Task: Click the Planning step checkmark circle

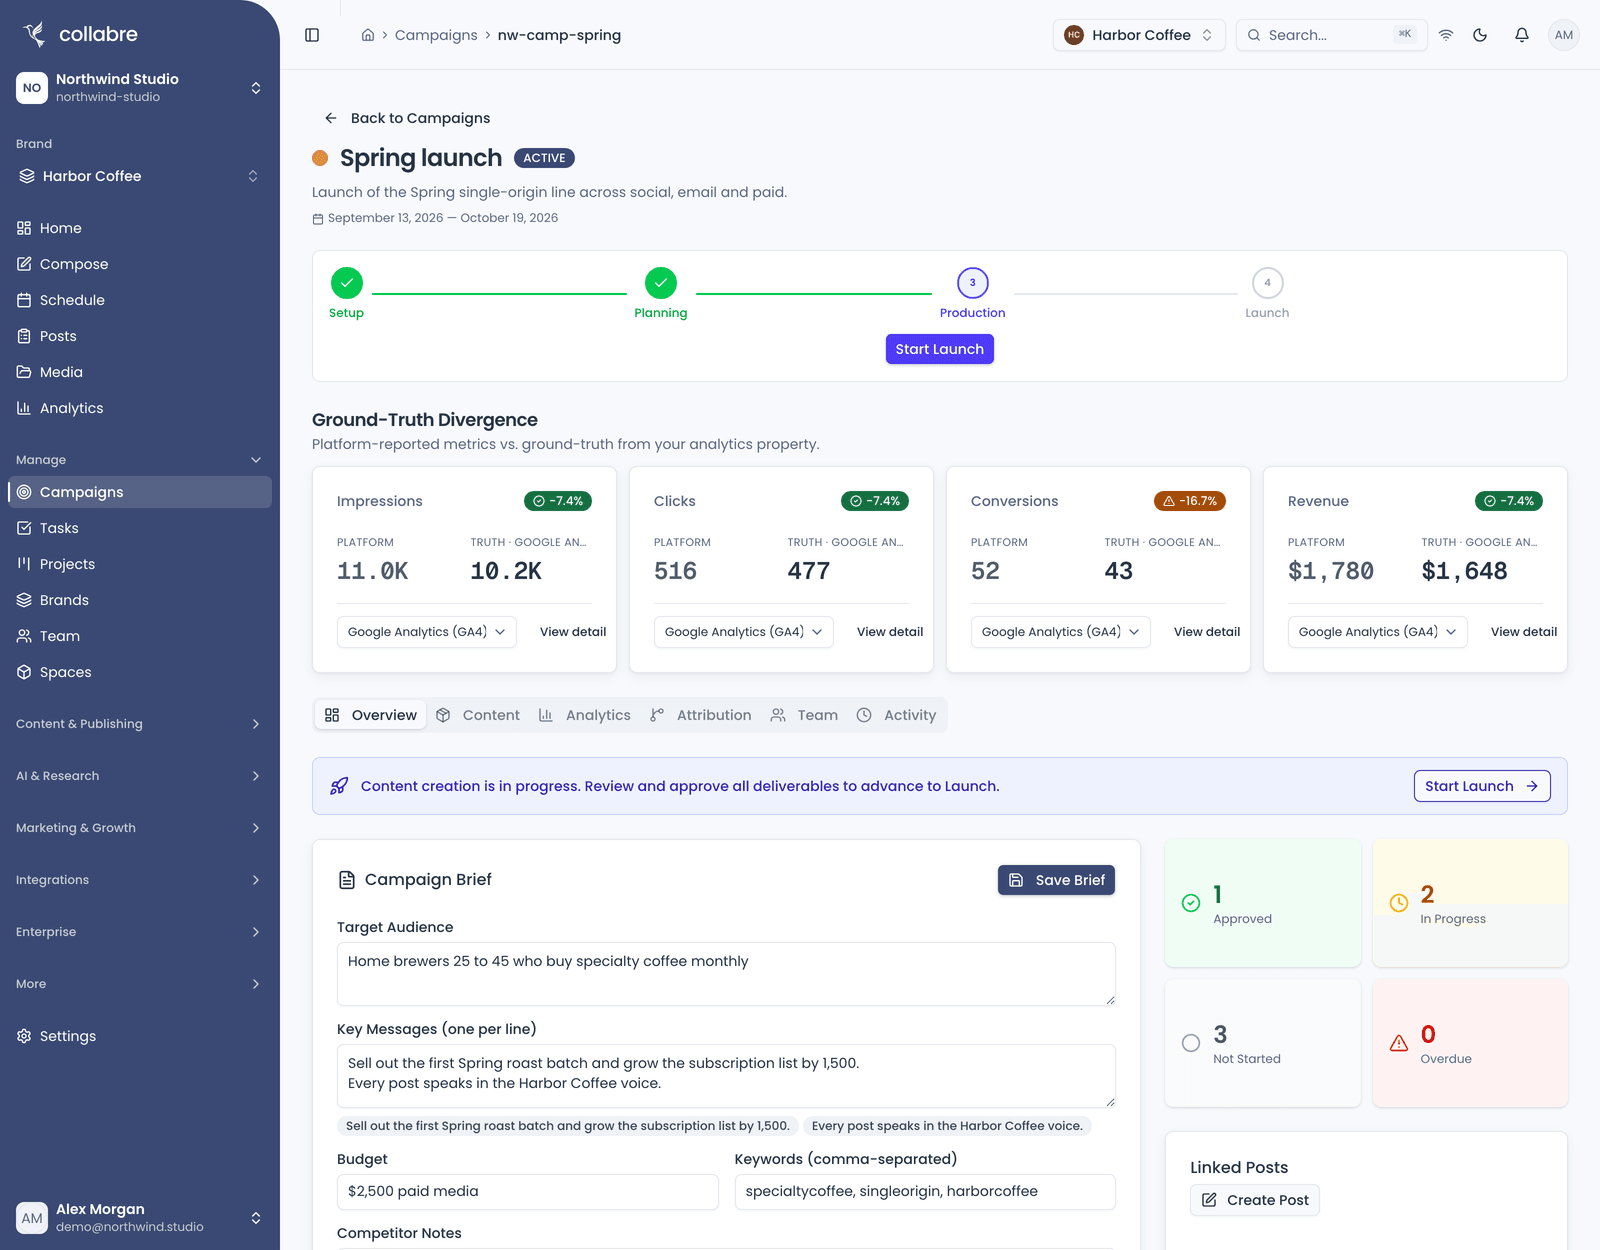Action: tap(661, 283)
